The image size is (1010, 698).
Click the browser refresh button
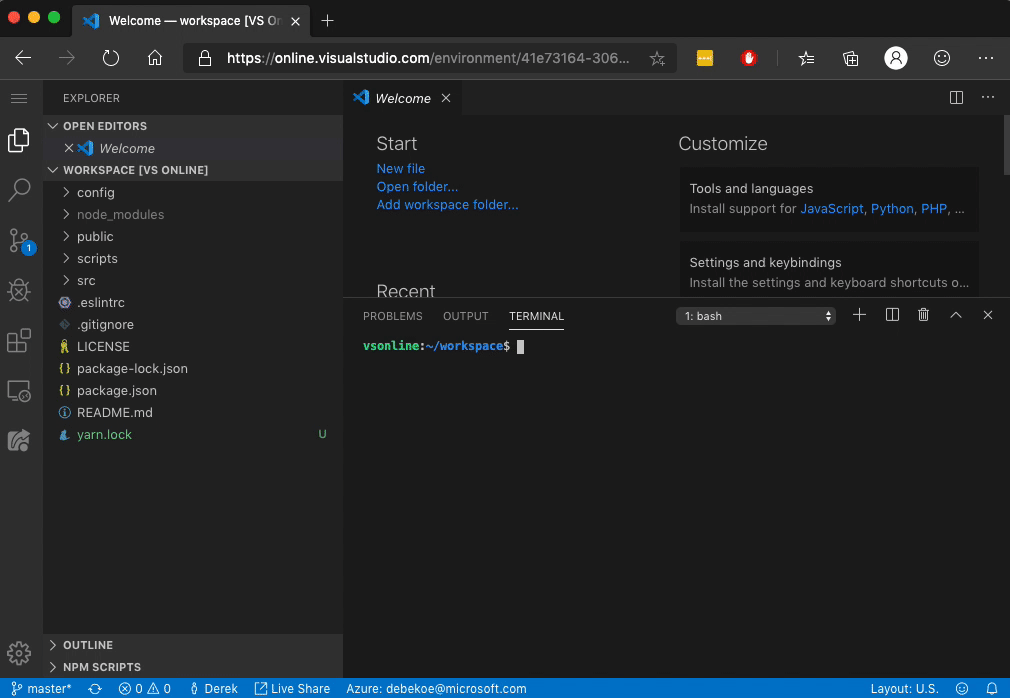coord(111,58)
